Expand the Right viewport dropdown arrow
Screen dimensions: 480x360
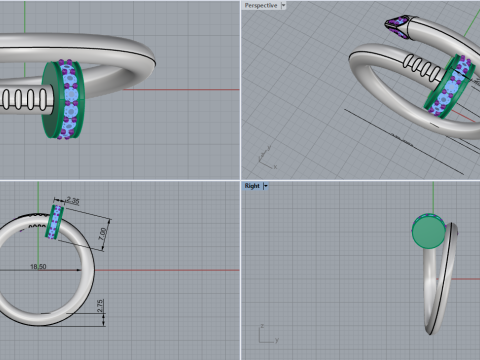coord(266,186)
